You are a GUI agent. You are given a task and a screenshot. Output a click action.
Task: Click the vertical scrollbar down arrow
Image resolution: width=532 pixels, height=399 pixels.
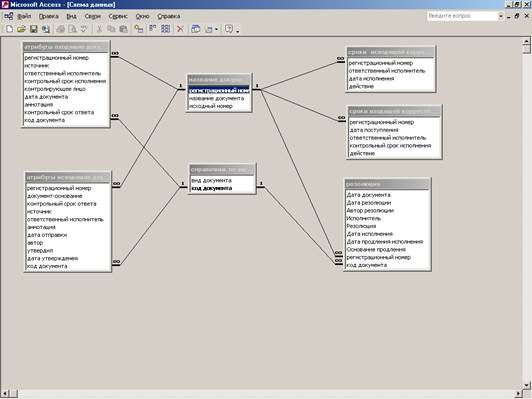pyautogui.click(x=527, y=386)
